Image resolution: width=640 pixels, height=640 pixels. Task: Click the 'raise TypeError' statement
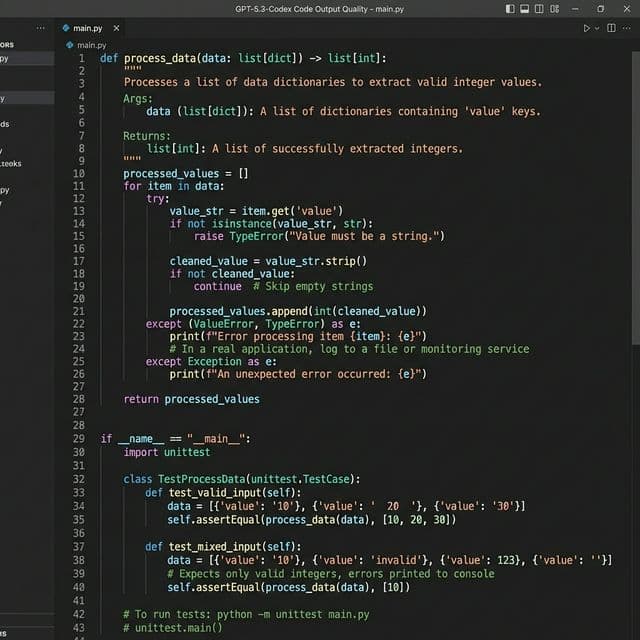[x=319, y=236]
